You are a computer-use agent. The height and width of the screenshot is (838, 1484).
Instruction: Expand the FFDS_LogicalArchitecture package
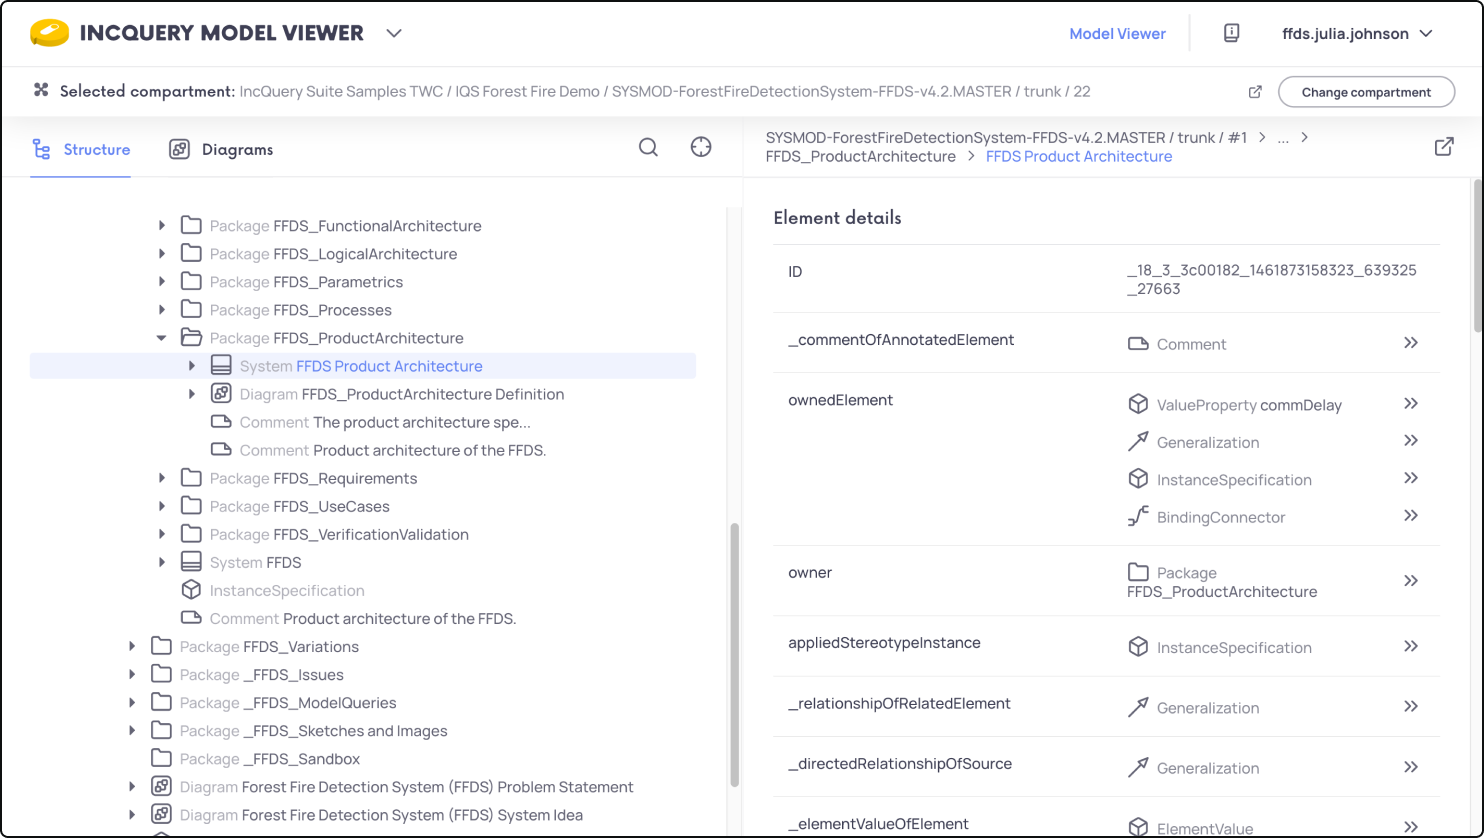162,254
